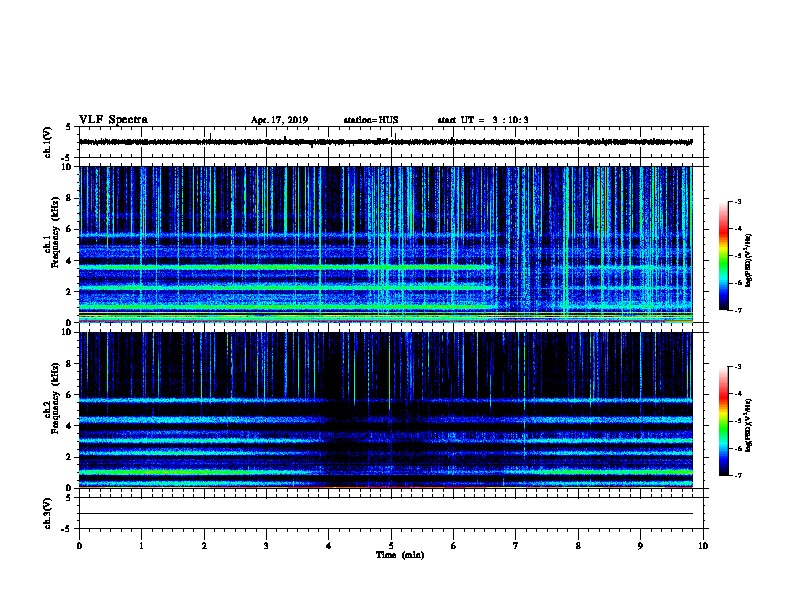
Task: Click the ch.2 frequency axis "4" tick label
Action: tap(69, 426)
